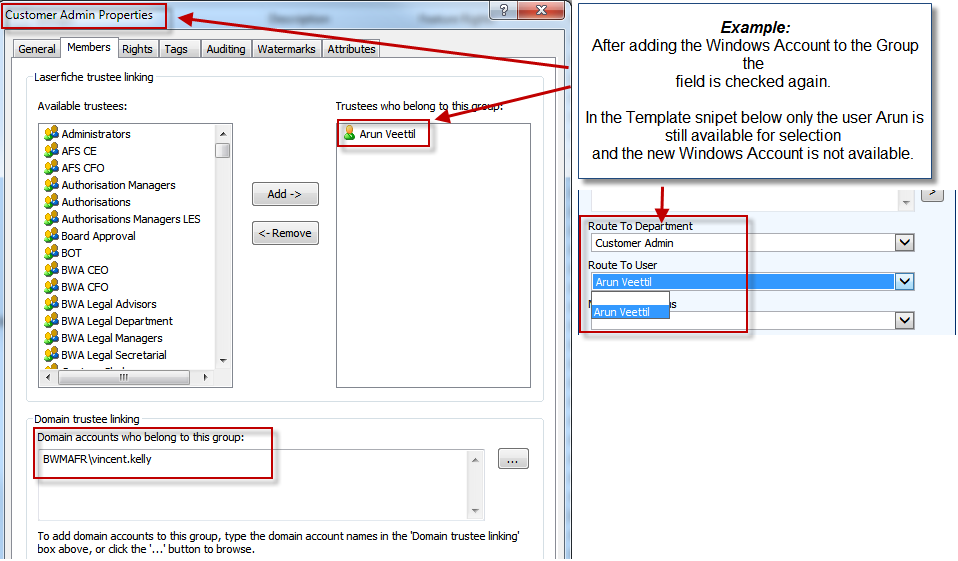The width and height of the screenshot is (958, 561).
Task: Click the Arun Veettil user icon
Action: (349, 133)
